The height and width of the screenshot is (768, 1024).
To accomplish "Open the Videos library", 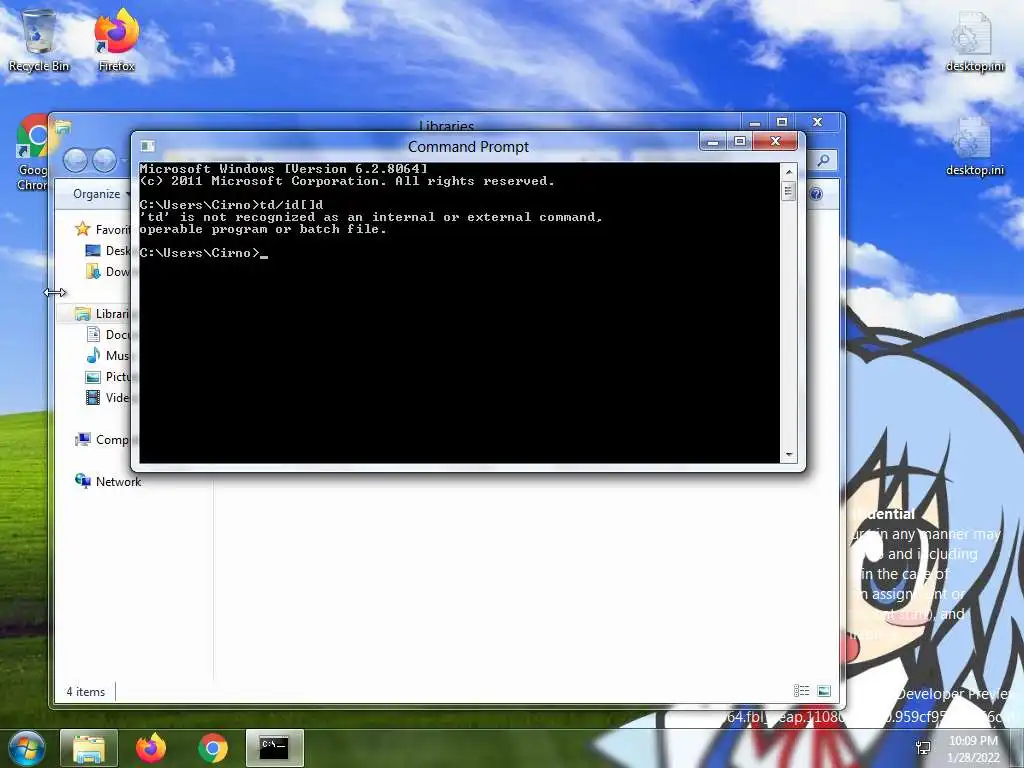I will tap(108, 397).
